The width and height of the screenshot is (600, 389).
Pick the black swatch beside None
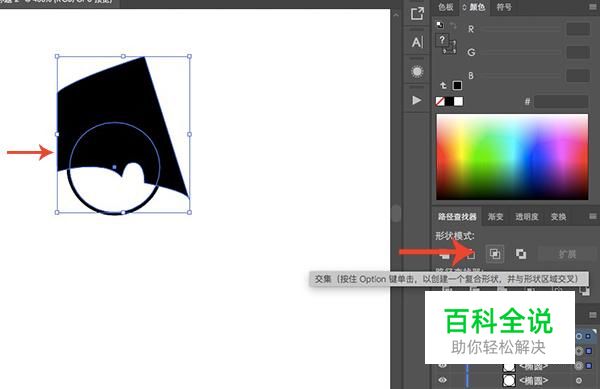(x=449, y=101)
